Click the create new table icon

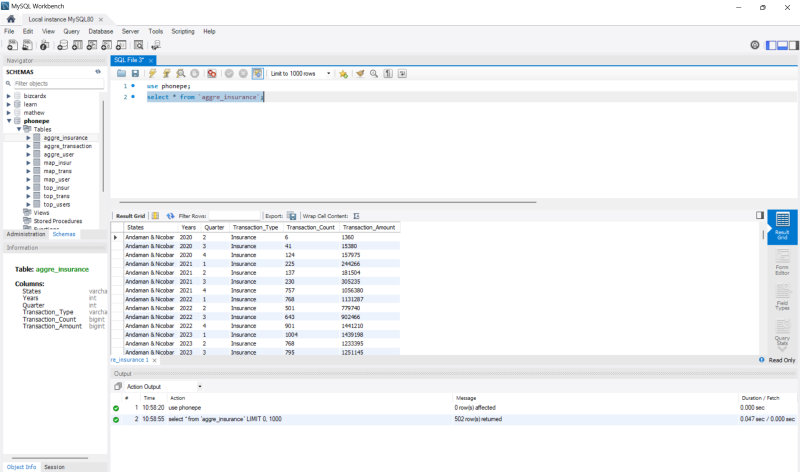coord(77,45)
